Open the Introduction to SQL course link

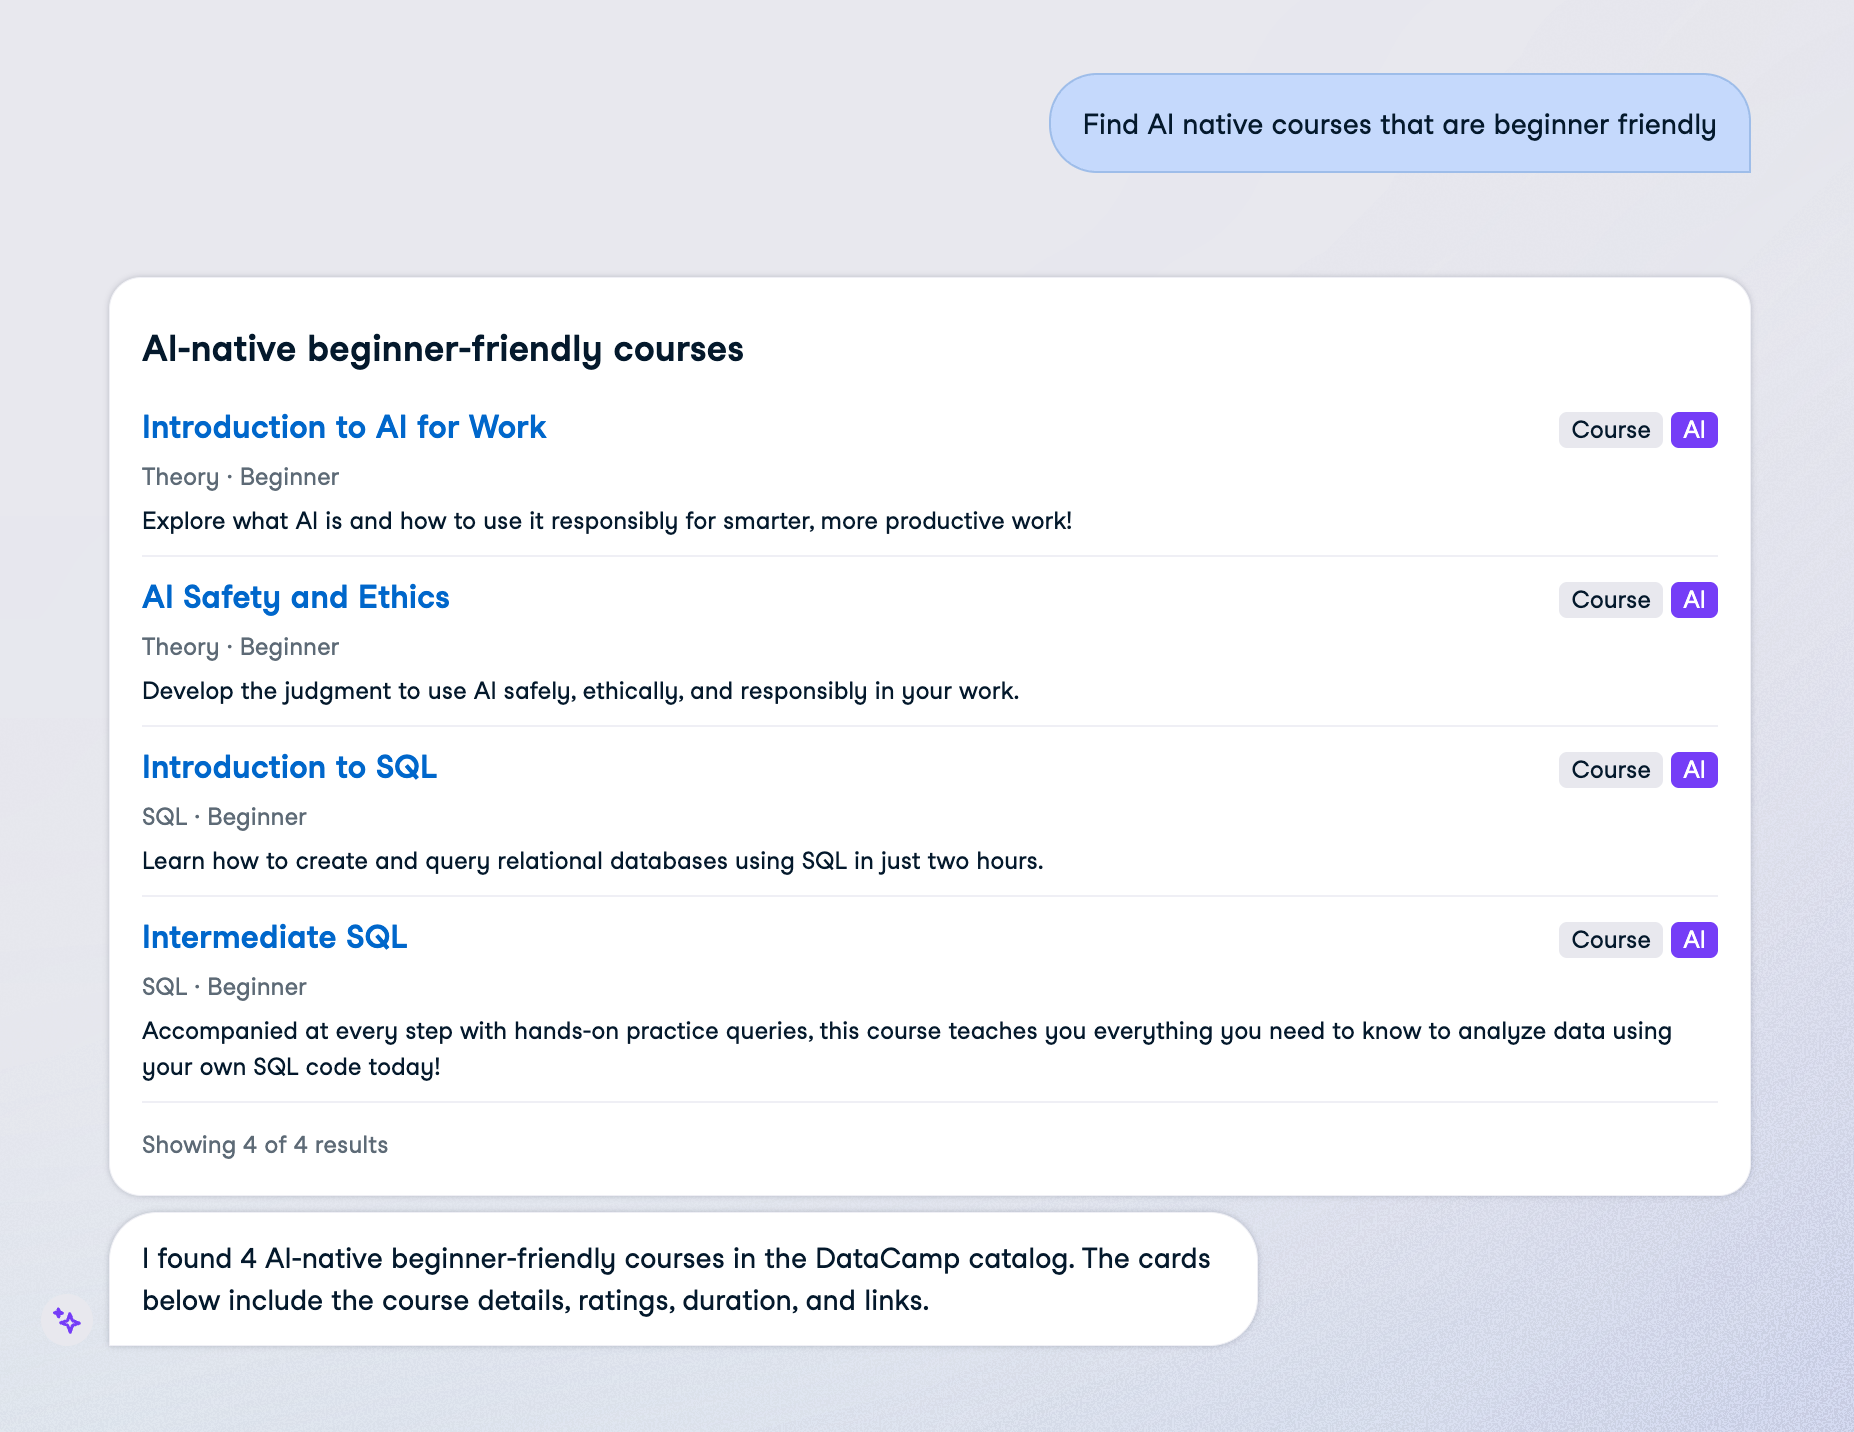[289, 767]
